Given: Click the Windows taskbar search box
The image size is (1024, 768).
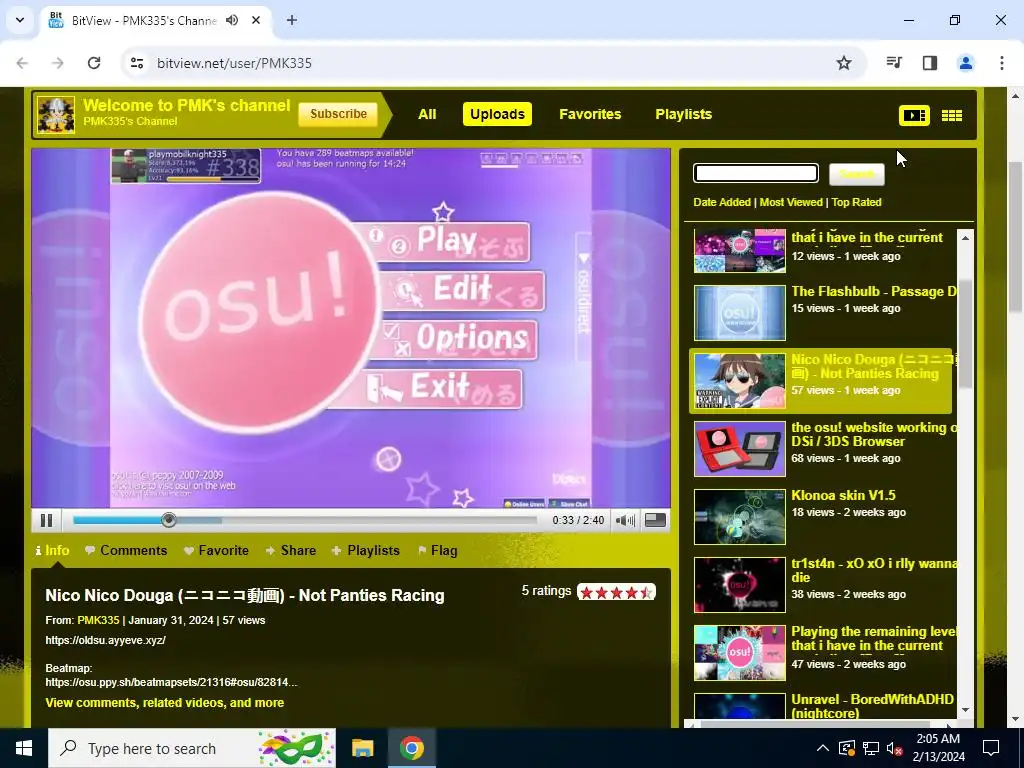Looking at the screenshot, I should pos(192,748).
